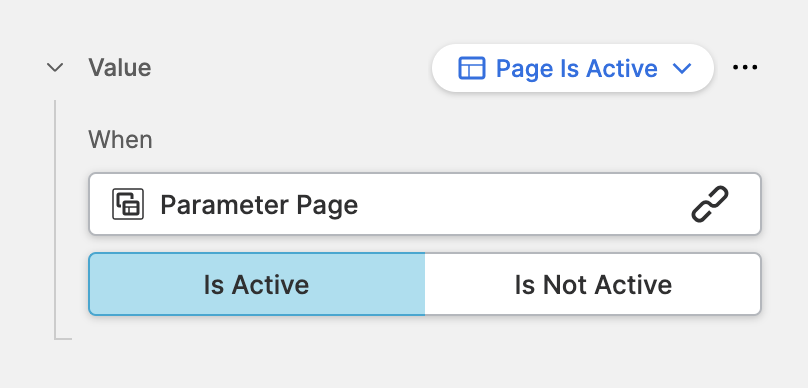This screenshot has height=388, width=808.
Task: Toggle the condition to Is Not Active
Action: (593, 284)
